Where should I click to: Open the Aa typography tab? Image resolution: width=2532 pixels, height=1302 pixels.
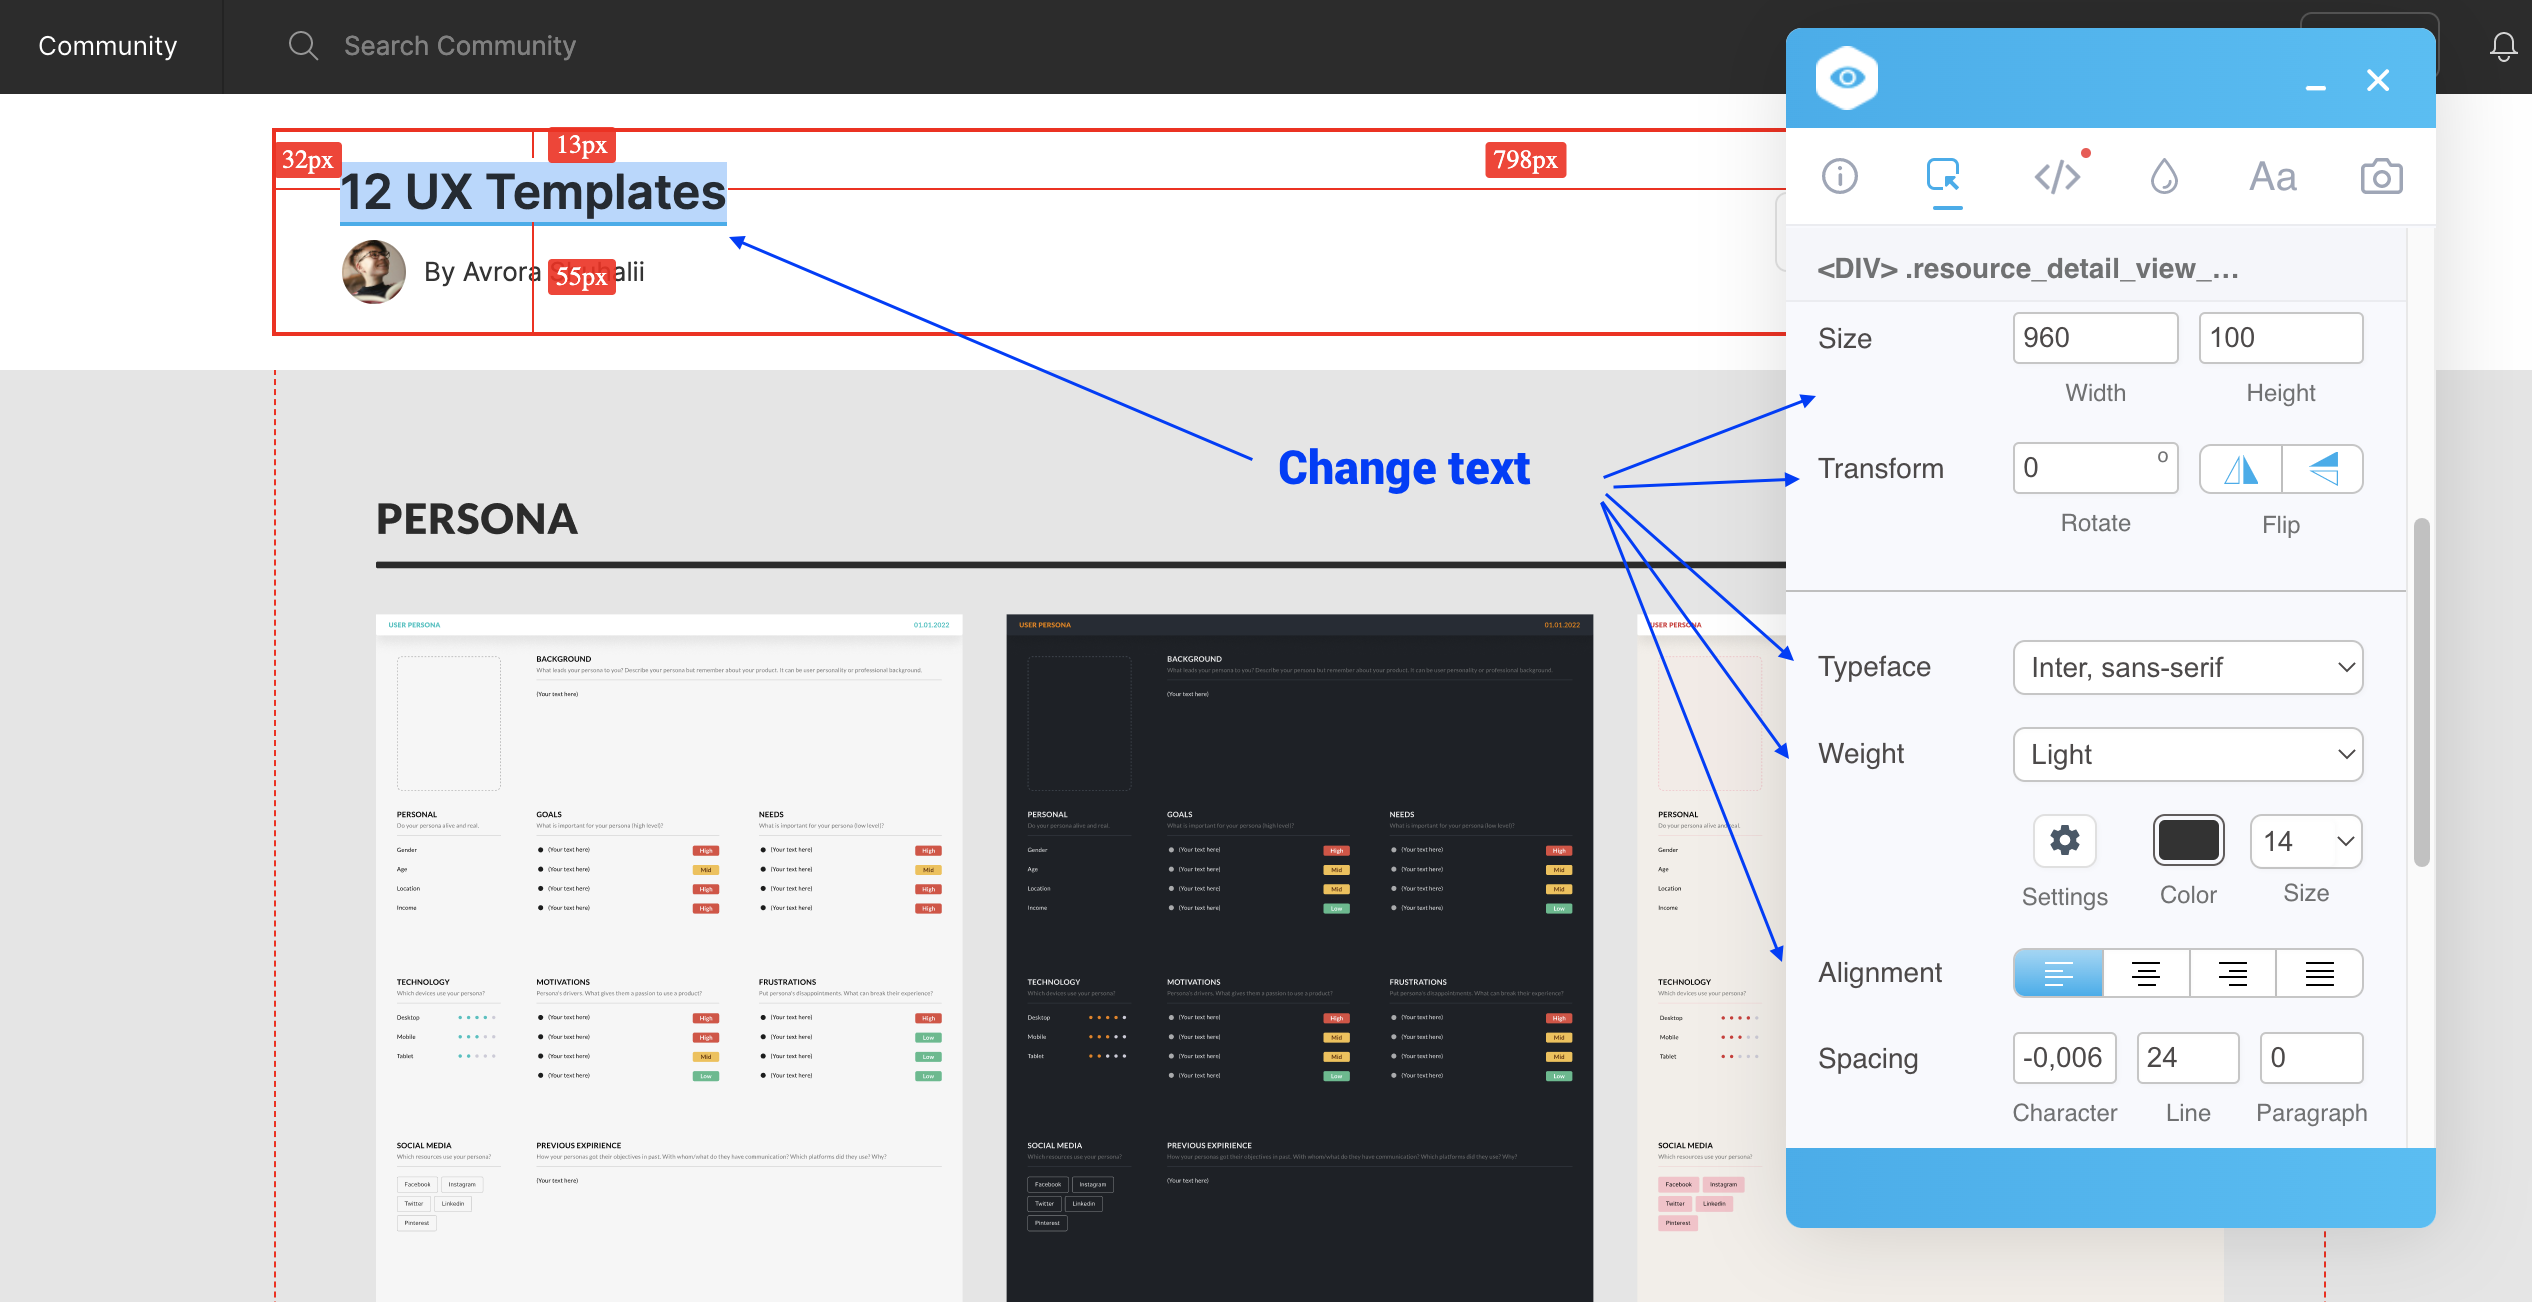2273,177
